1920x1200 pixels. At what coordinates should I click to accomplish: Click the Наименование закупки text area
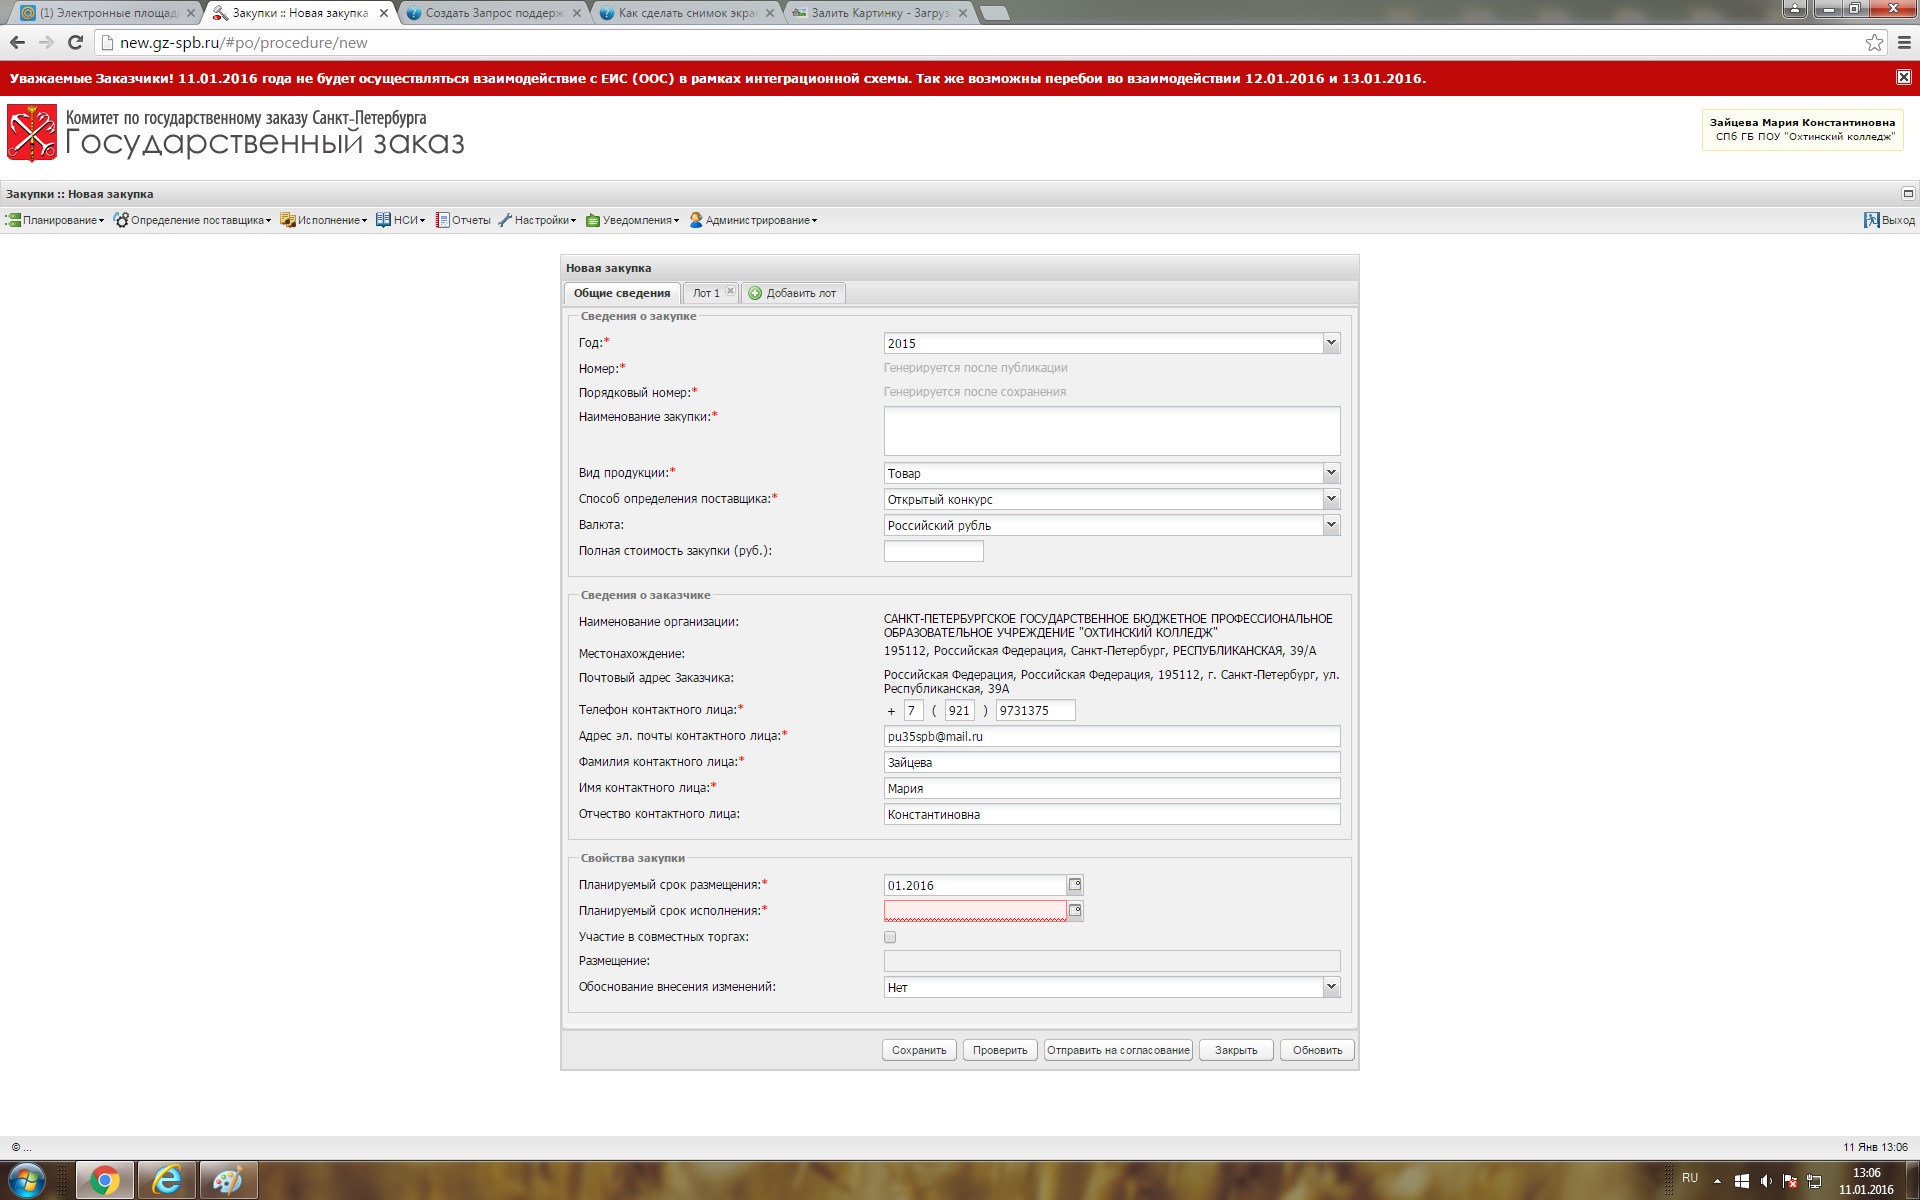[x=1111, y=431]
